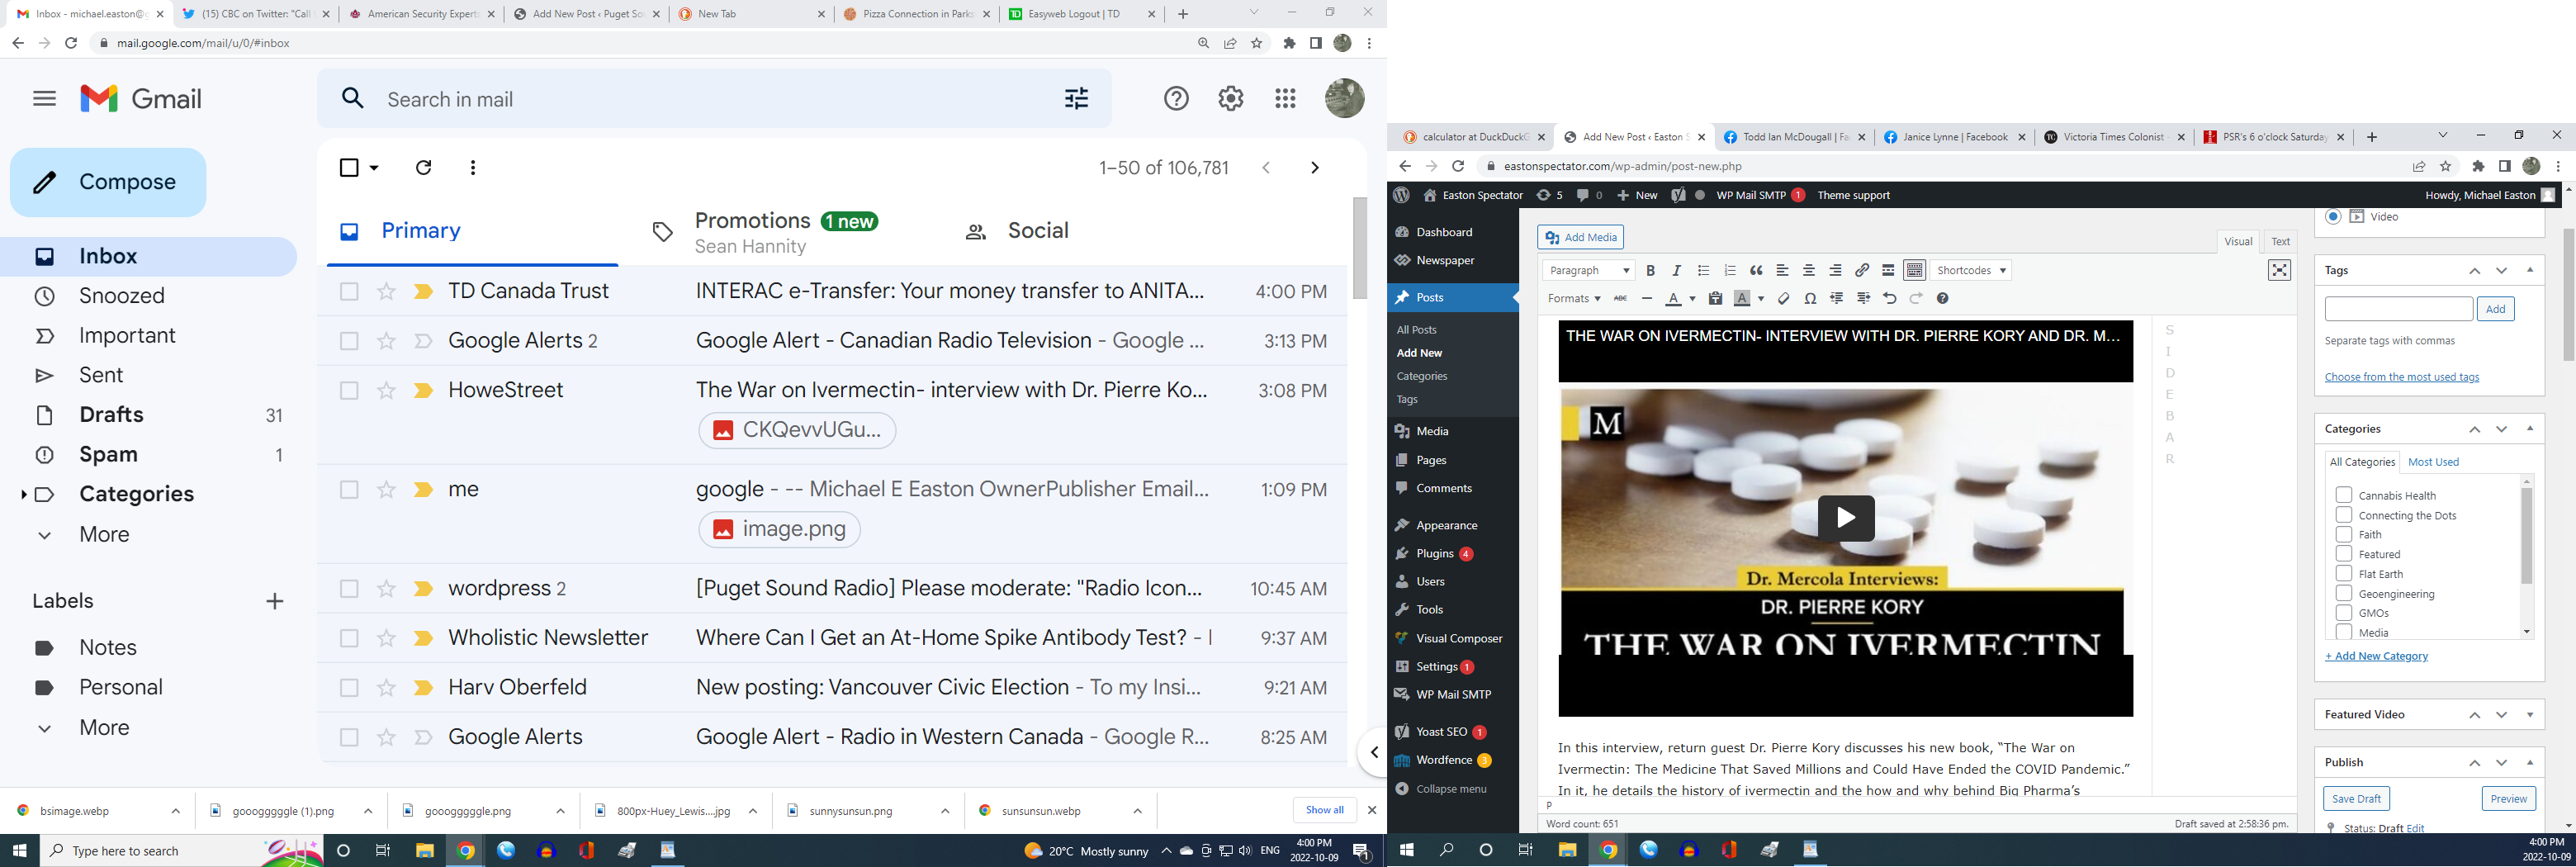Image resolution: width=2576 pixels, height=867 pixels.
Task: Click the Blockquote toolbar icon
Action: coord(1756,271)
